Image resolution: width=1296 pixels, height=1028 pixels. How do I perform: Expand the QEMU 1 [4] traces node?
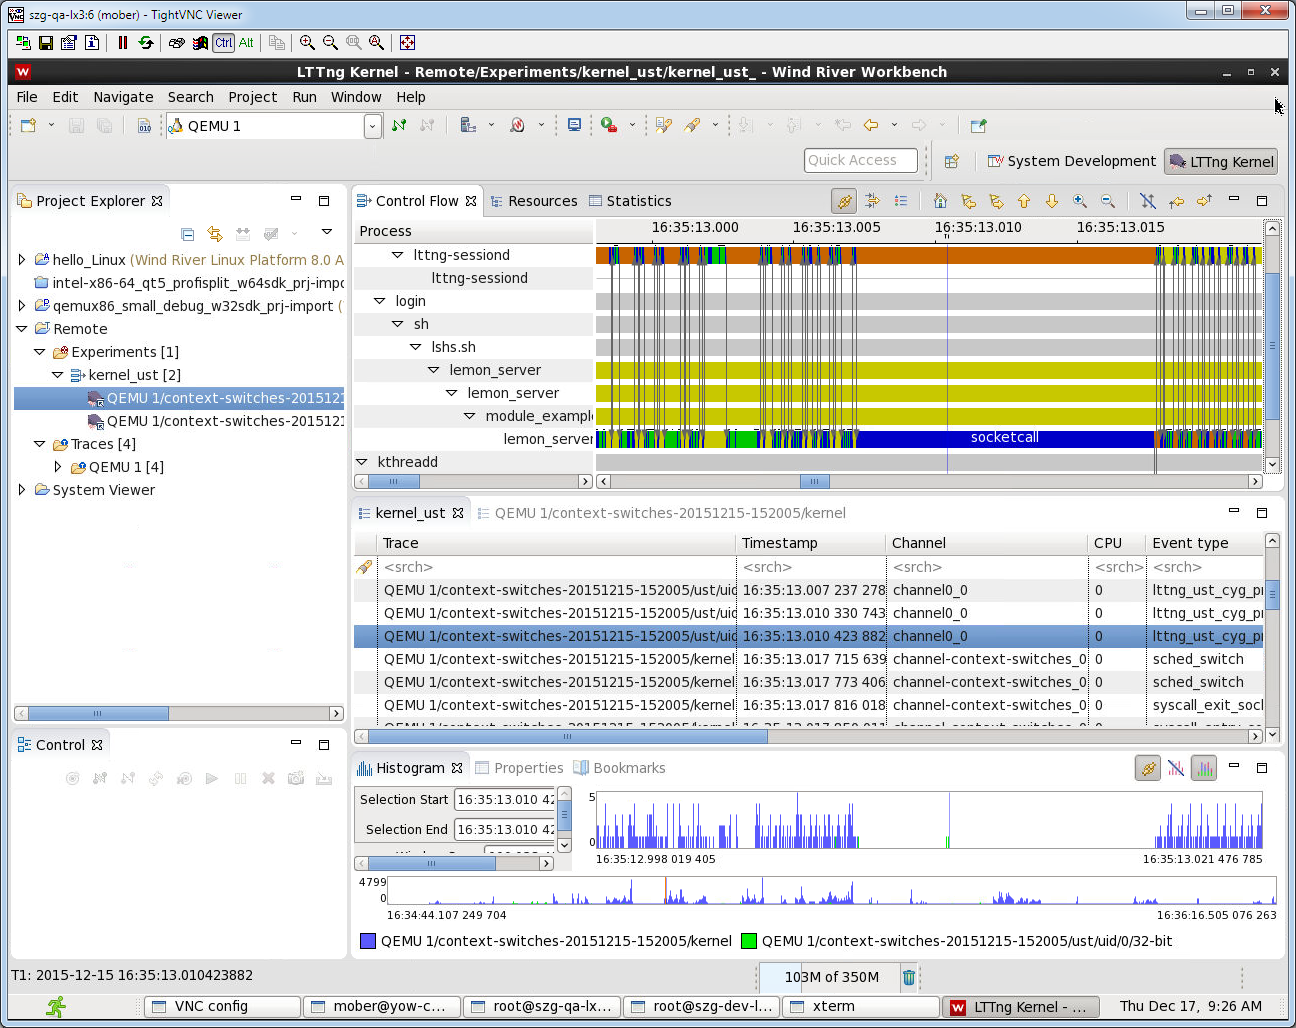[x=58, y=467]
